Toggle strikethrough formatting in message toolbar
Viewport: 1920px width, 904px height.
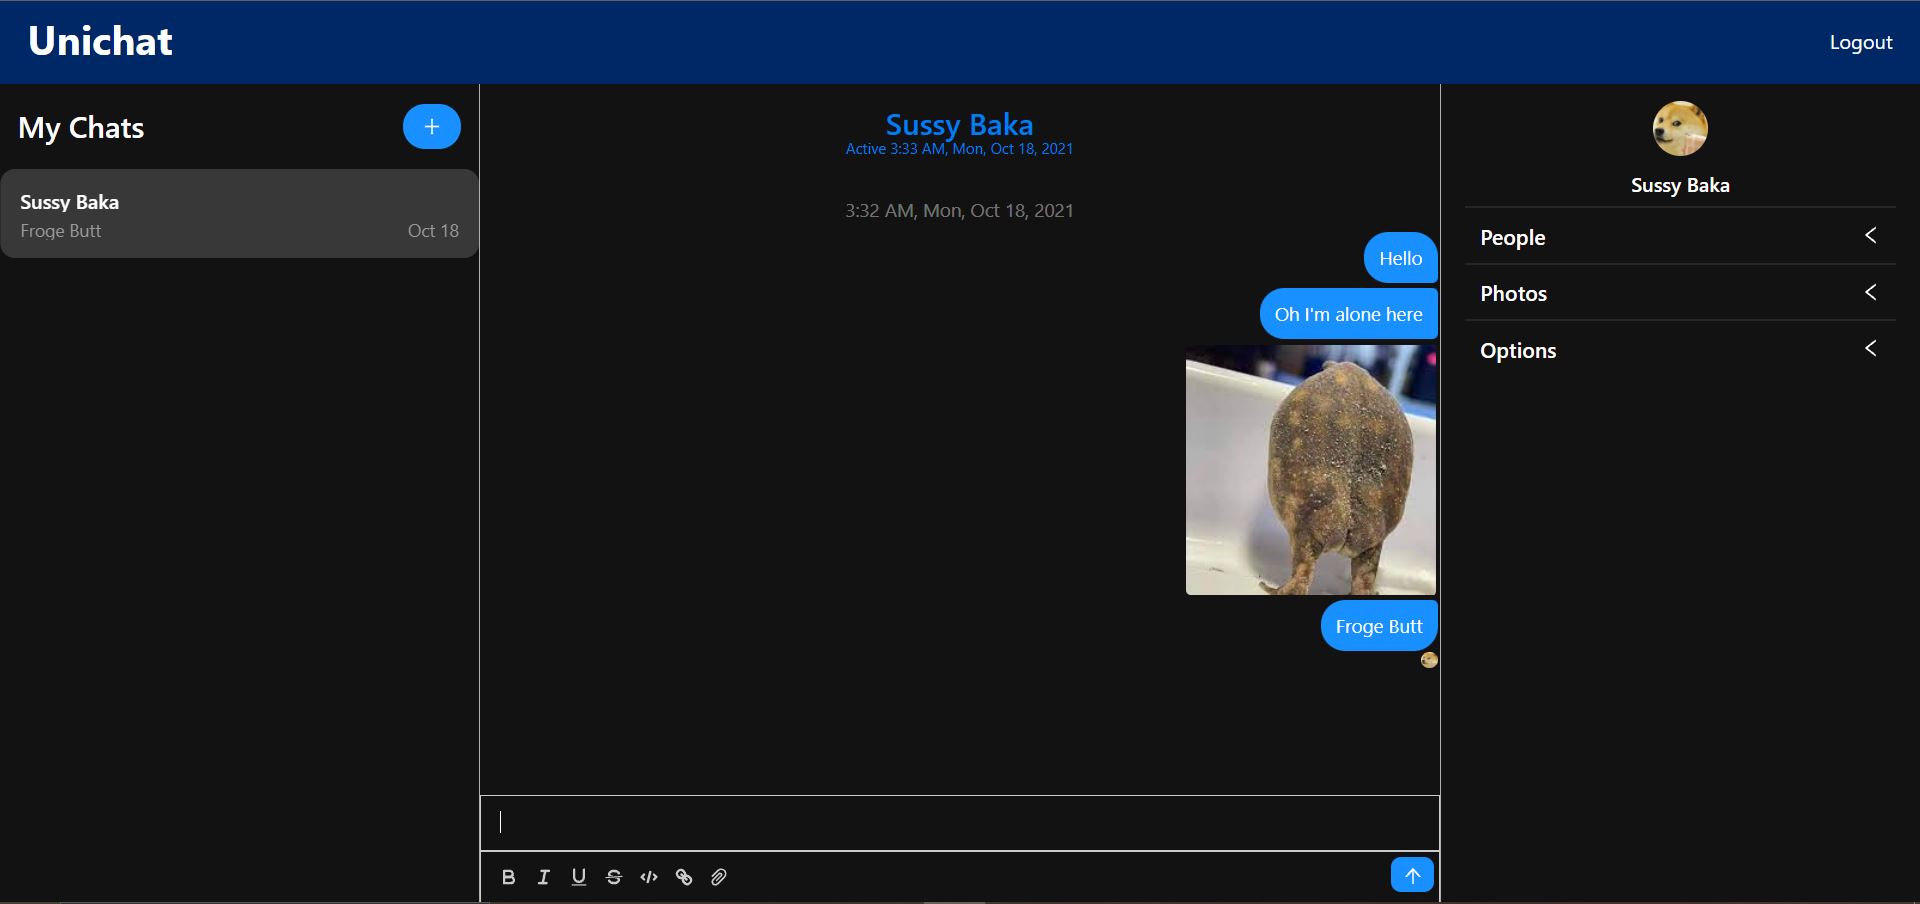[x=614, y=877]
